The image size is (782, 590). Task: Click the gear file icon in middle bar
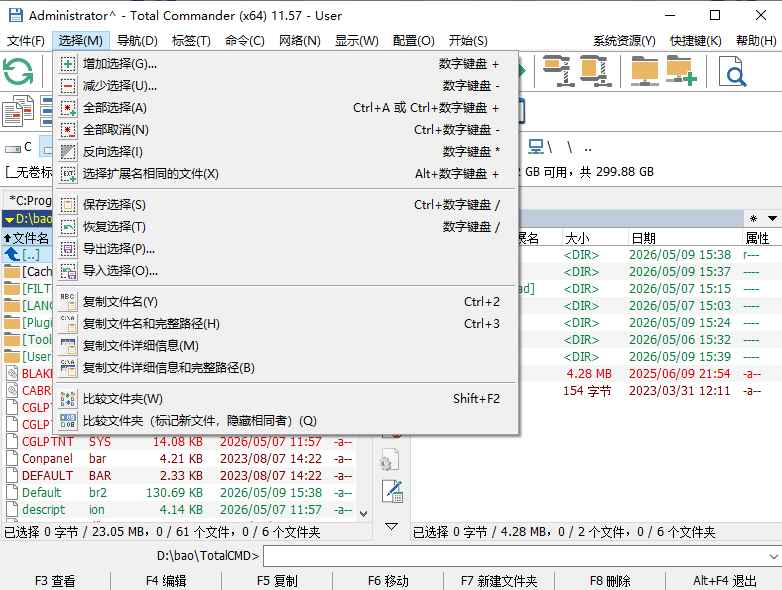(x=390, y=460)
